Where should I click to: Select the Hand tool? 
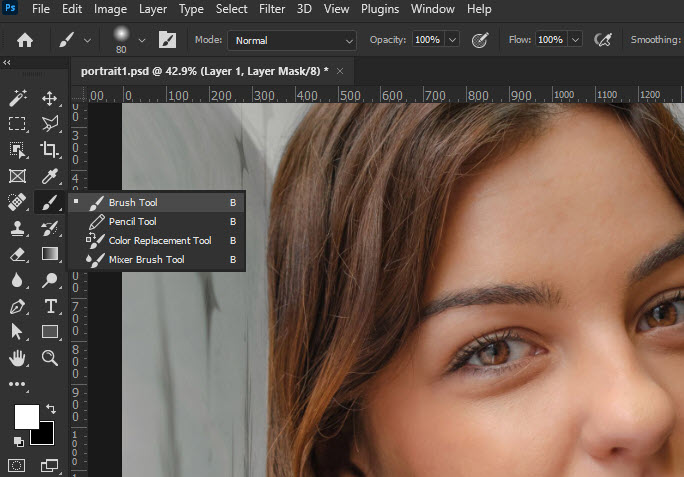pyautogui.click(x=17, y=358)
